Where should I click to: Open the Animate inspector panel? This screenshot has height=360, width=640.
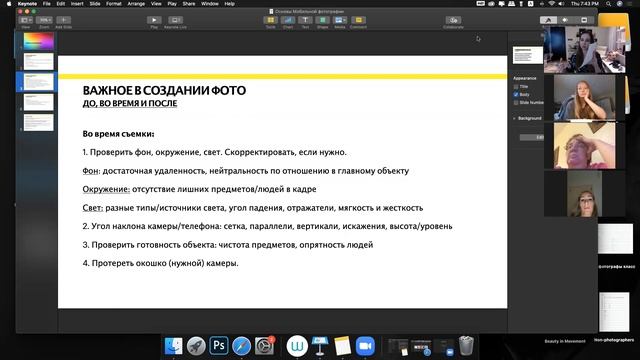pos(565,20)
